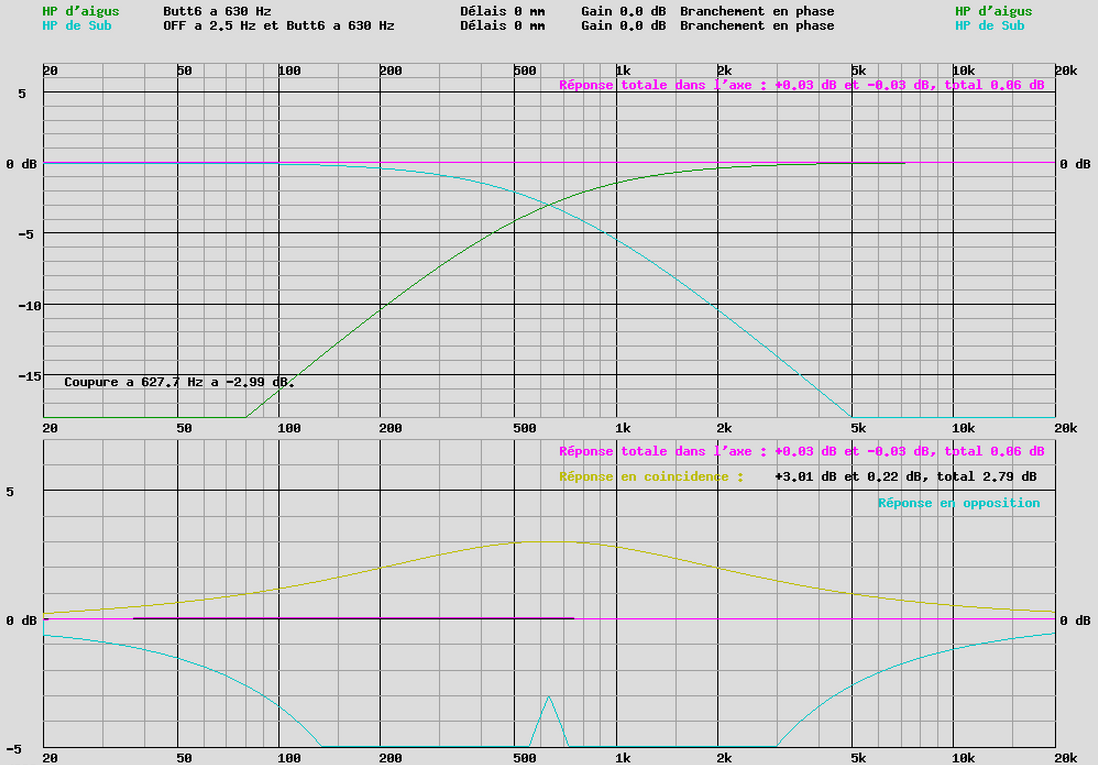Click "Branchement en phase" on the second row
The width and height of the screenshot is (1098, 765).
point(757,26)
